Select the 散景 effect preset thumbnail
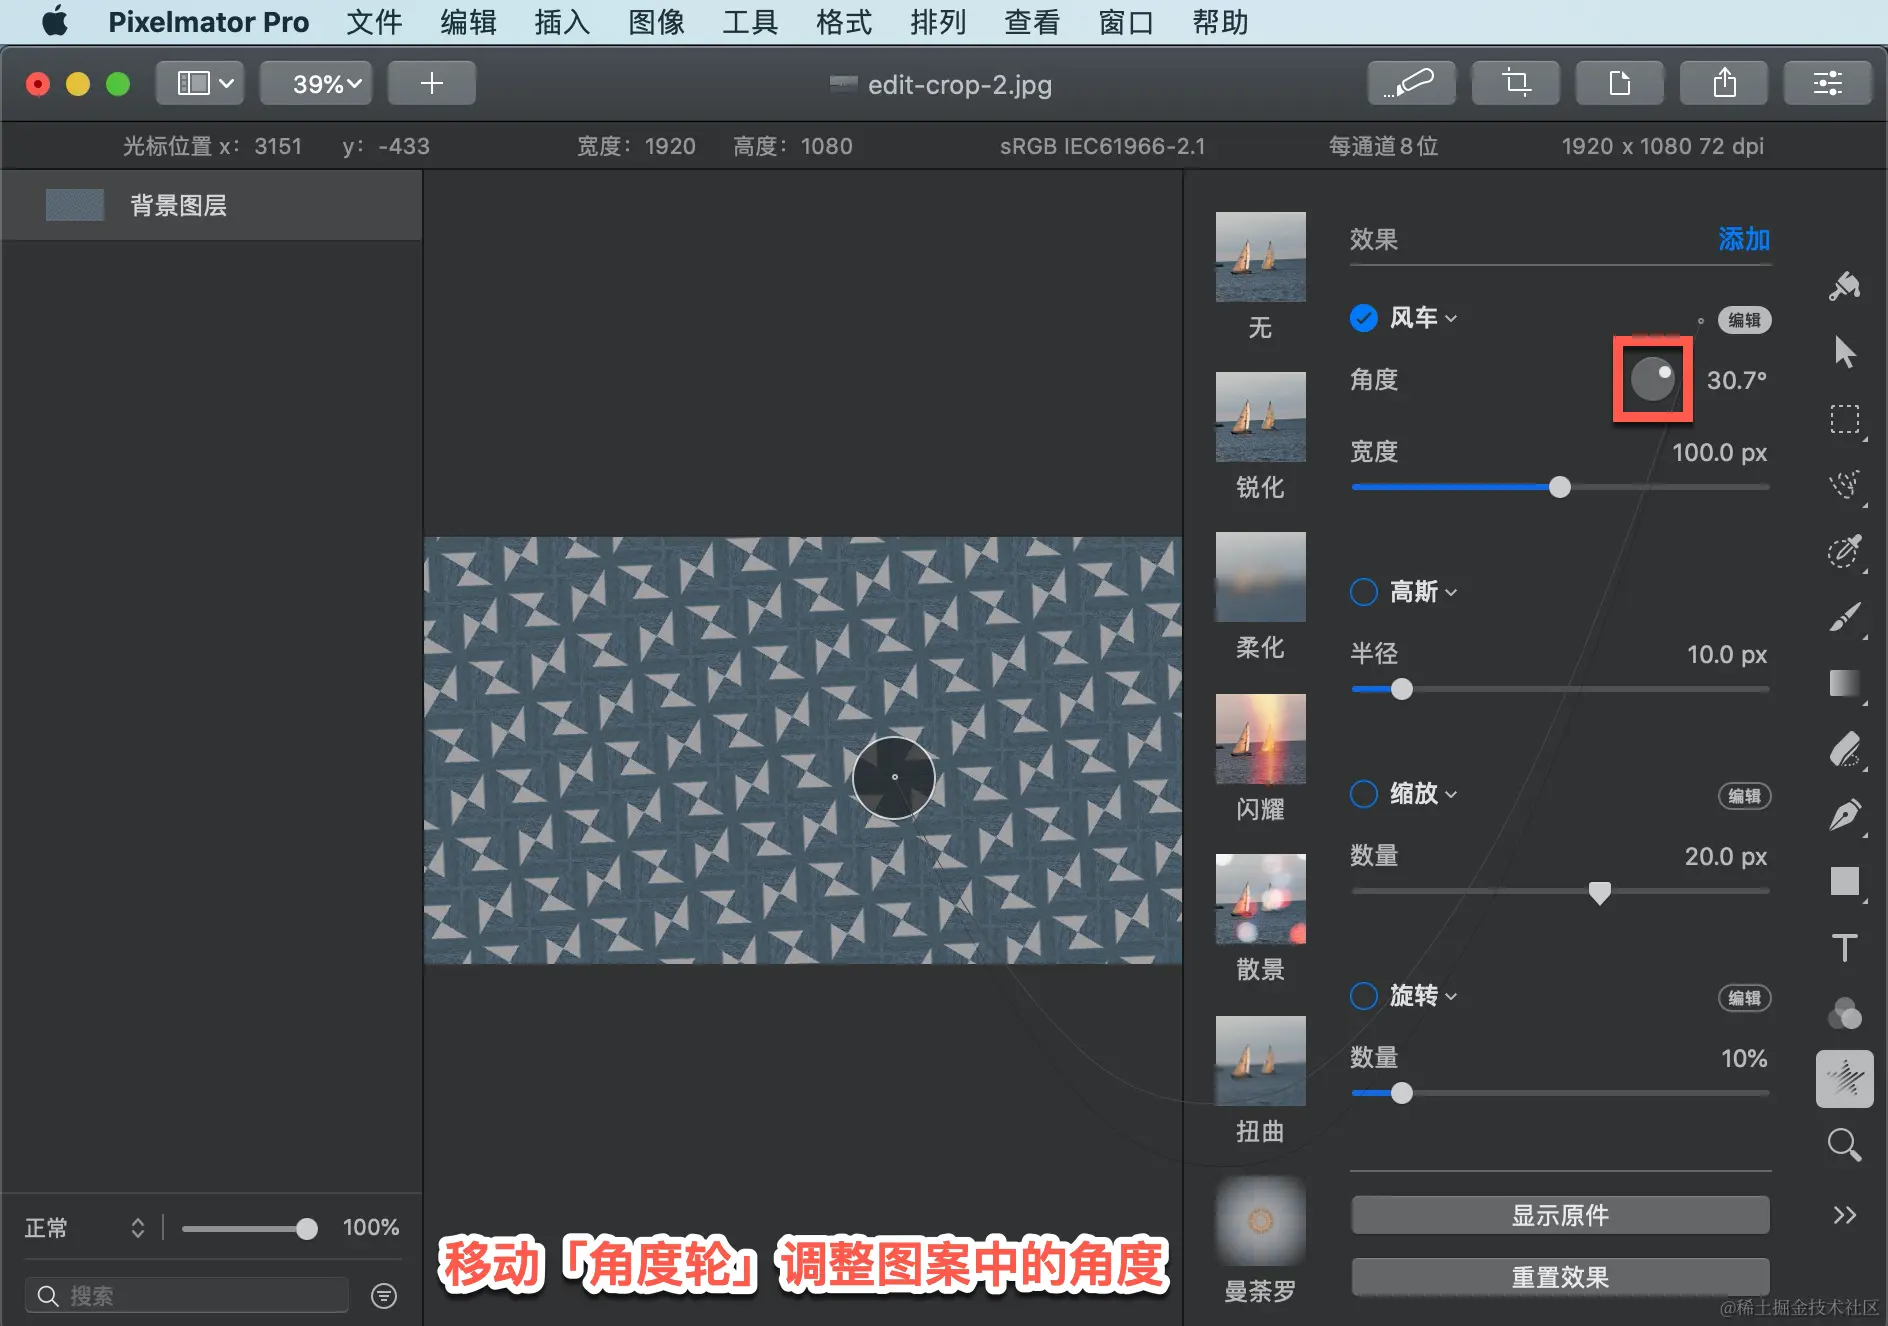This screenshot has width=1888, height=1326. click(x=1260, y=899)
